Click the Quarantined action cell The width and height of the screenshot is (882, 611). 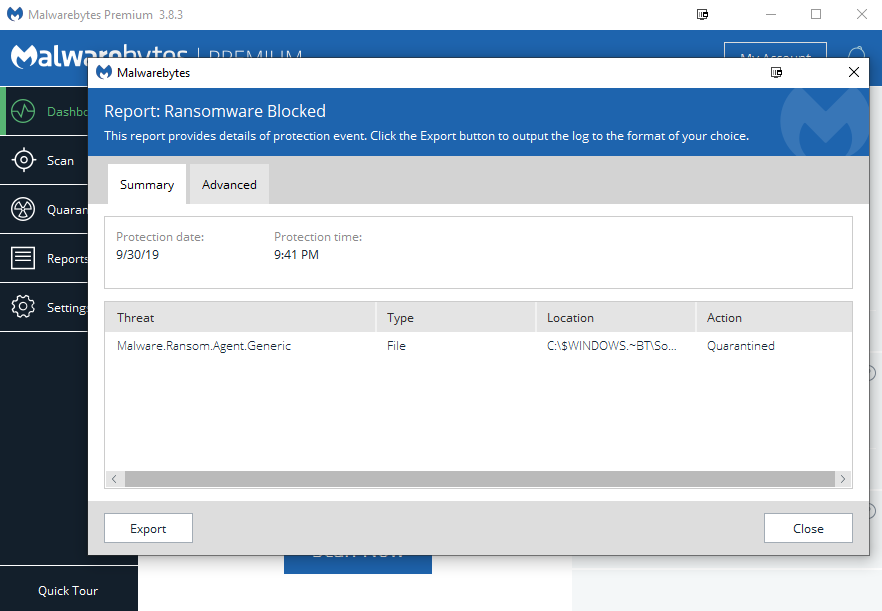741,345
